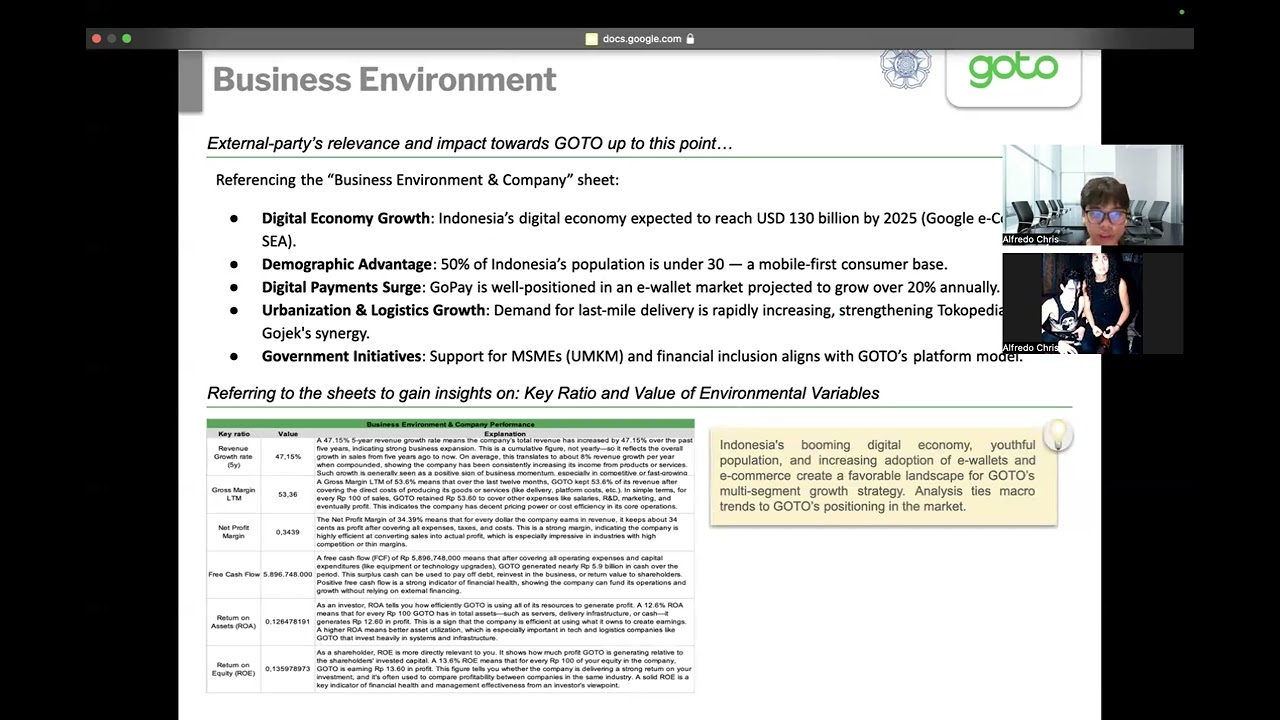Screen dimensions: 1280x720
Task: Click the green fullscreen window button
Action: pyautogui.click(x=127, y=39)
